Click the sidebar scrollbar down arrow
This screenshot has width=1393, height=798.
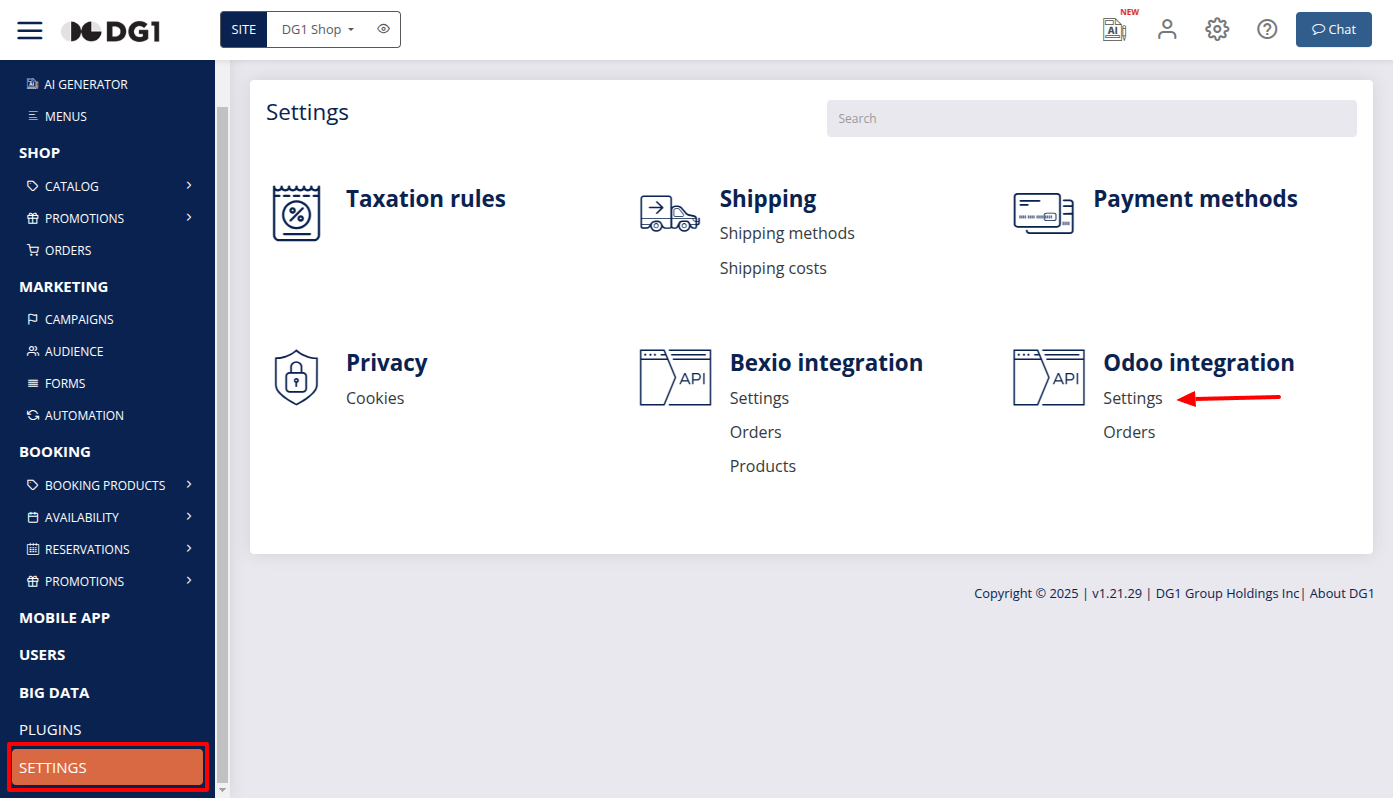(x=222, y=790)
